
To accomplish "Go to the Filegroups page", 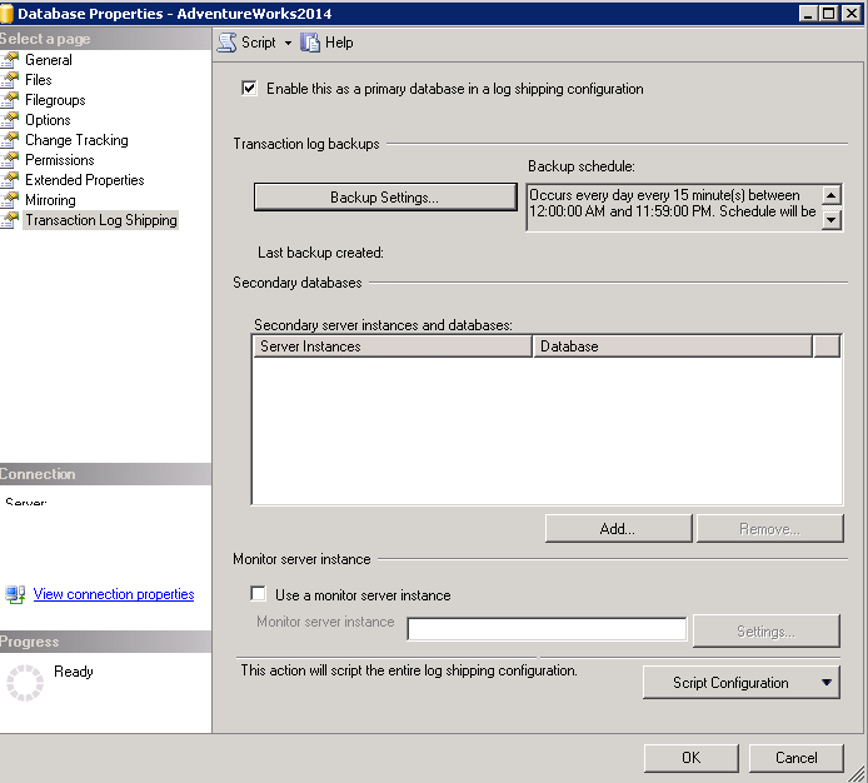I will (x=55, y=100).
